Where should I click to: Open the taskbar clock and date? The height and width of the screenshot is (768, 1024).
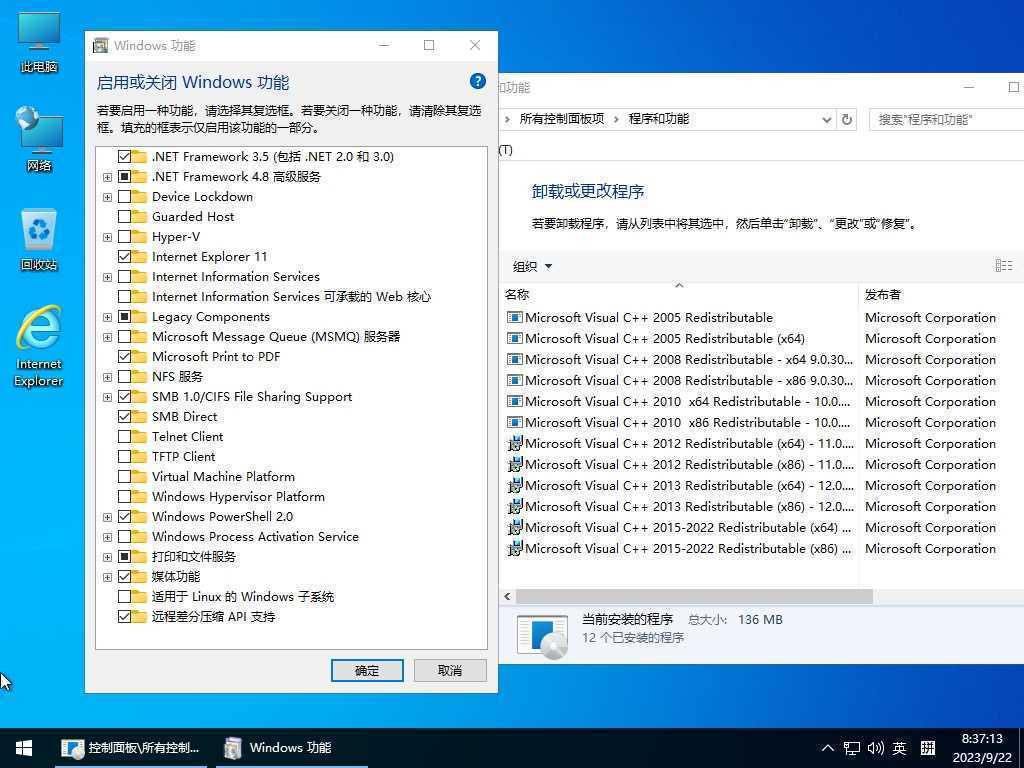982,748
